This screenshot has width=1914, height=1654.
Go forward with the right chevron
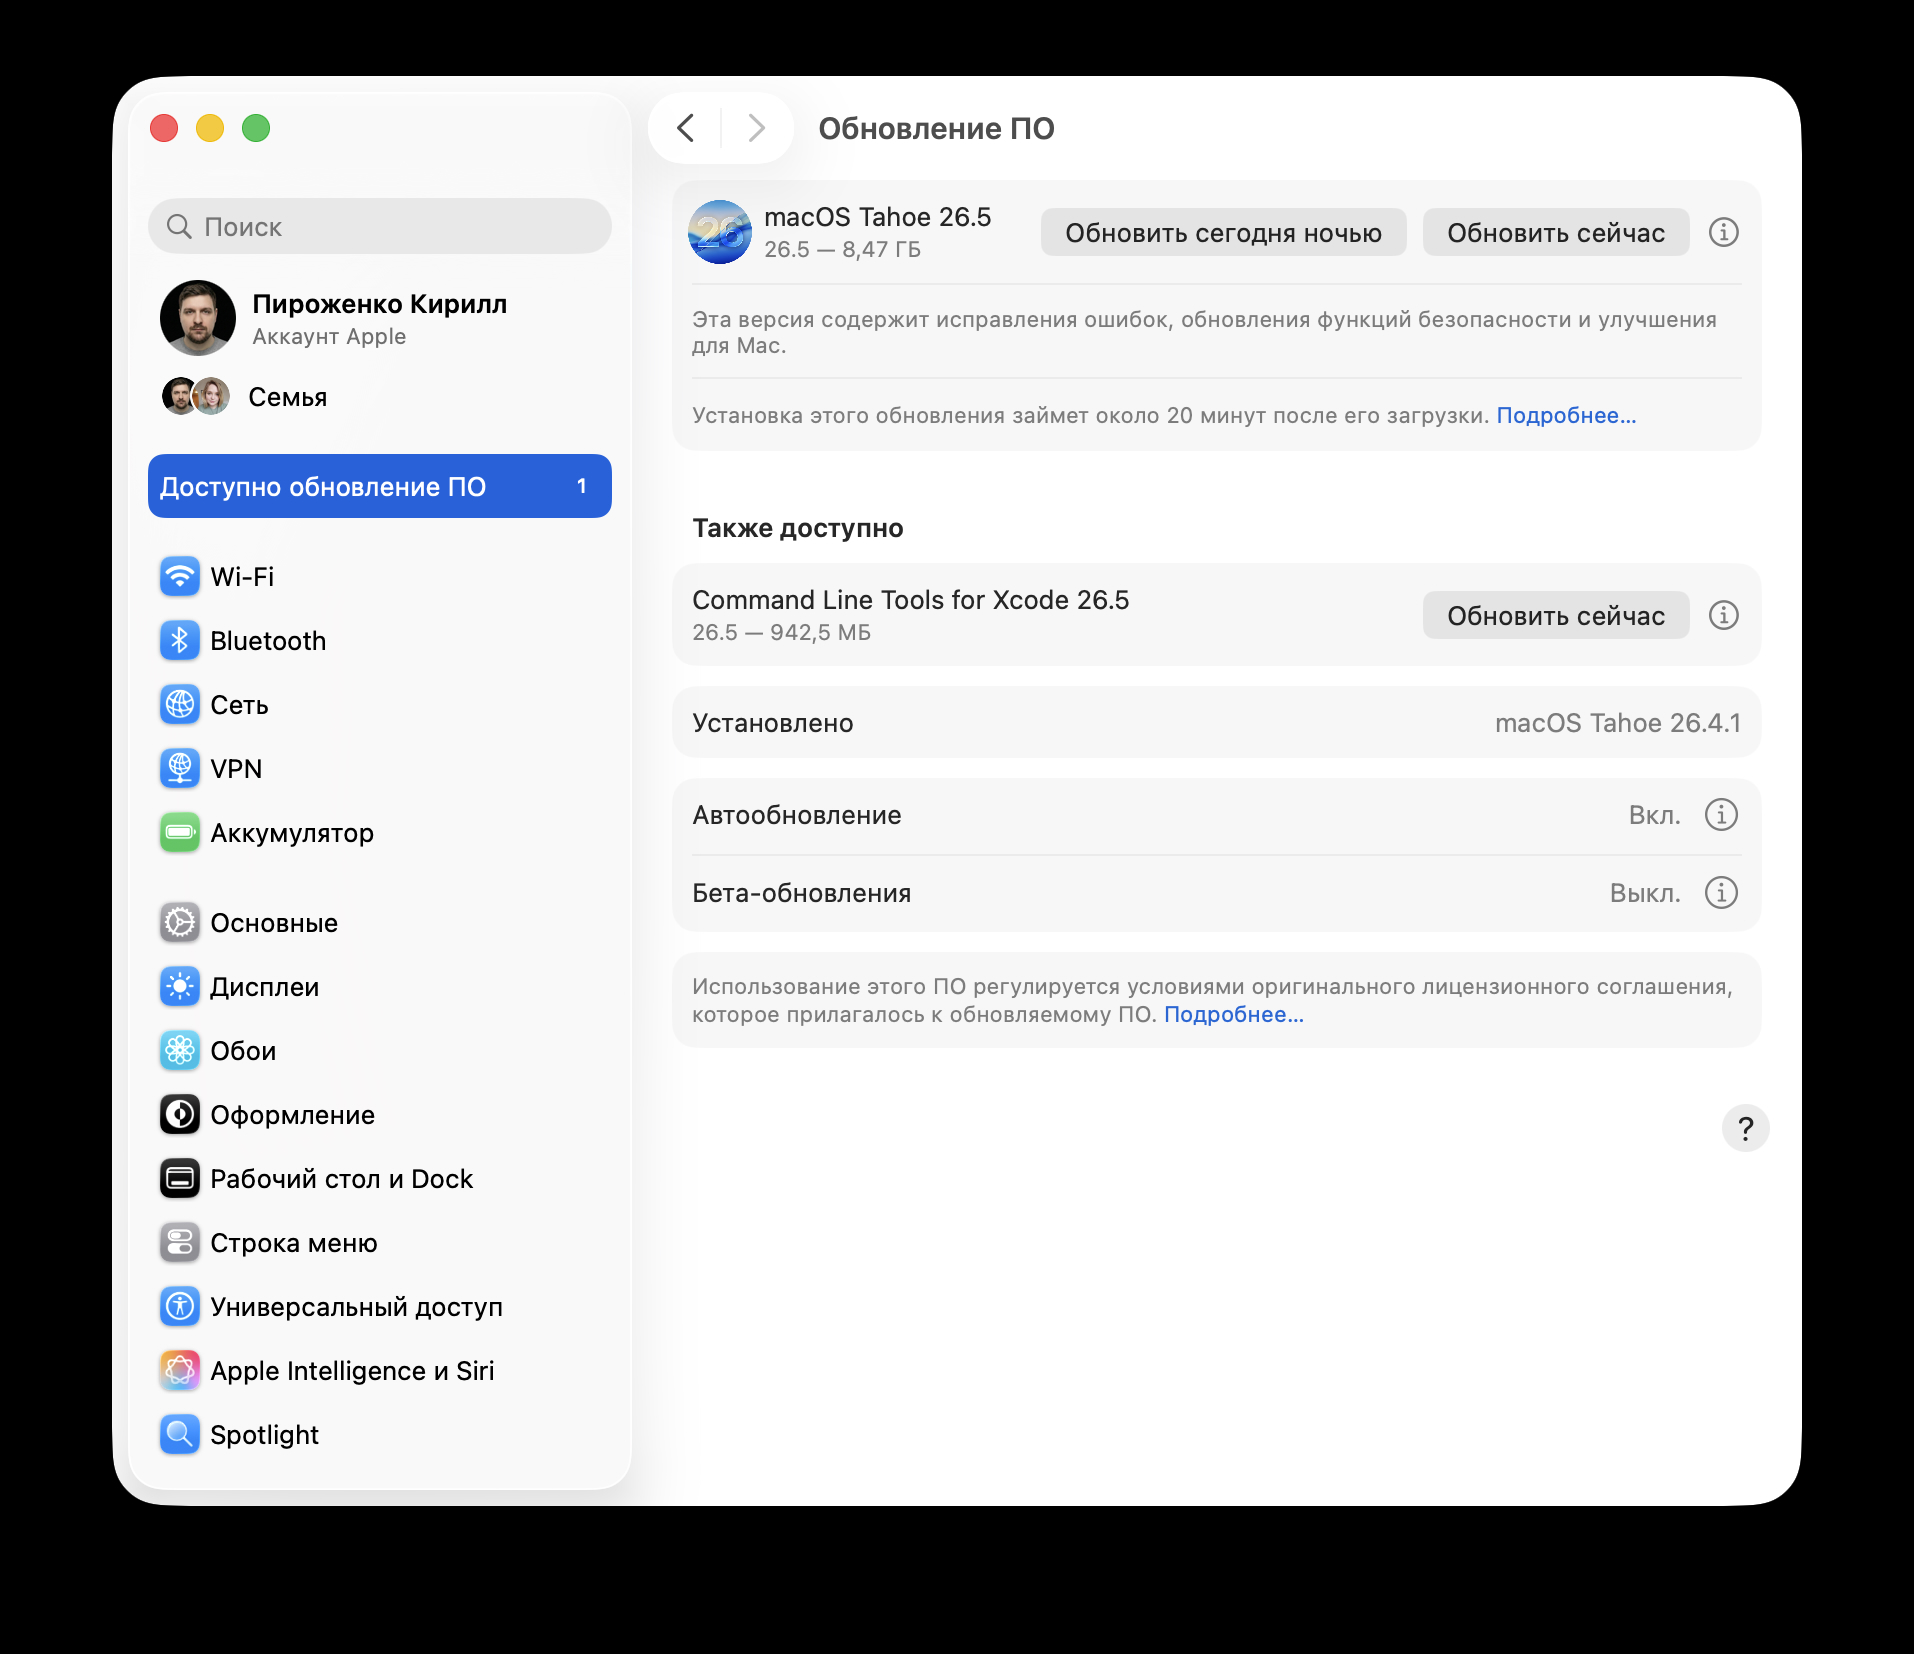click(757, 128)
